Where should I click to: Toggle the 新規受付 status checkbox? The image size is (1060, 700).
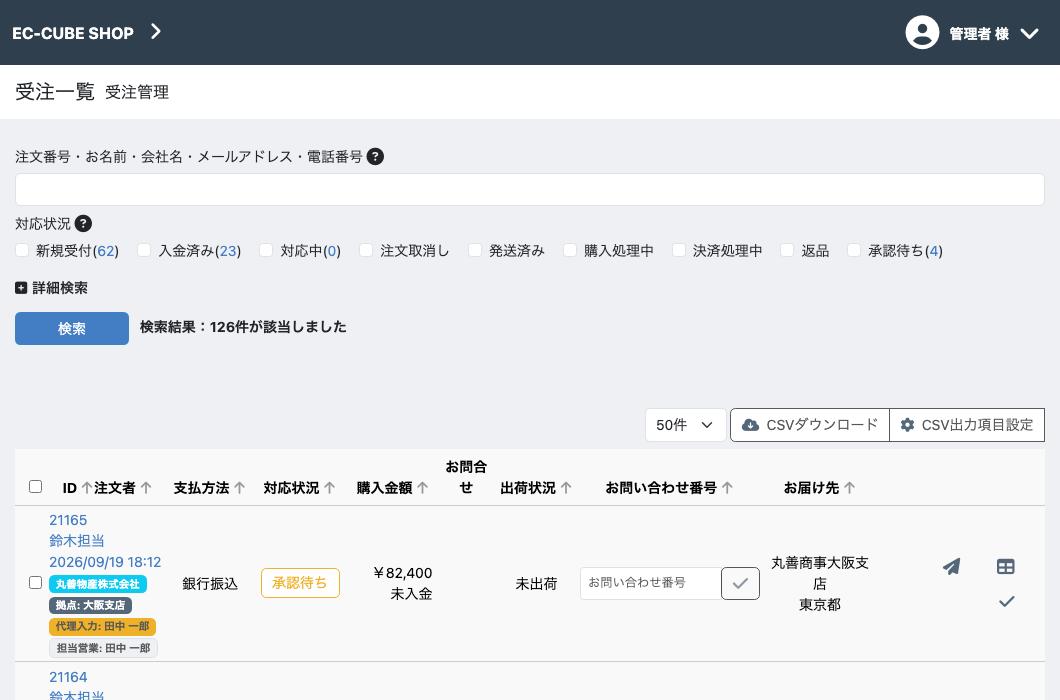click(x=22, y=250)
